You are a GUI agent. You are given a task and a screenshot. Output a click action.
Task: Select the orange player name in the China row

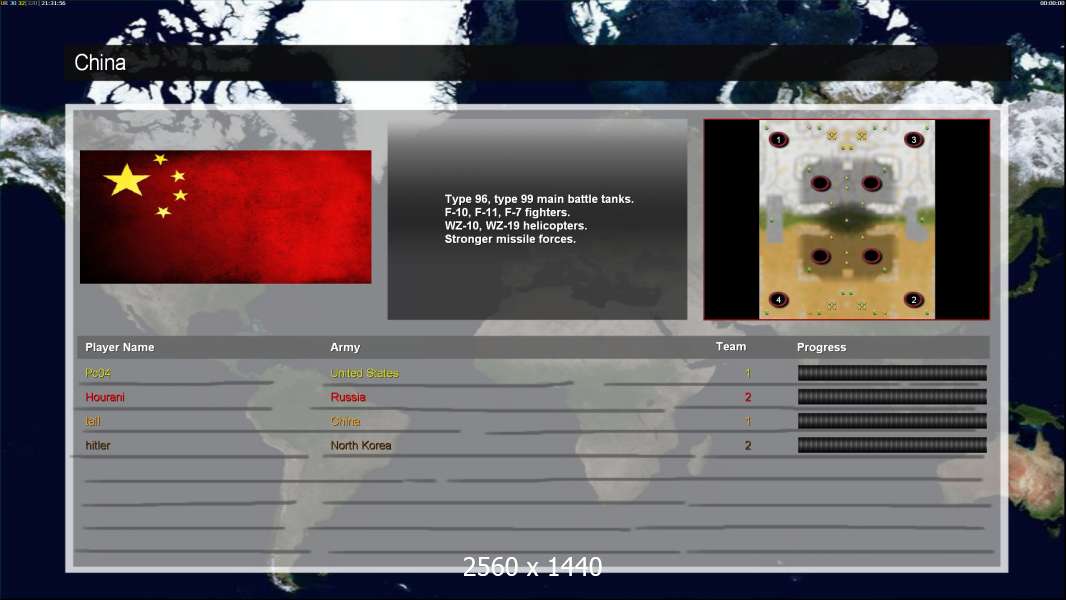92,421
